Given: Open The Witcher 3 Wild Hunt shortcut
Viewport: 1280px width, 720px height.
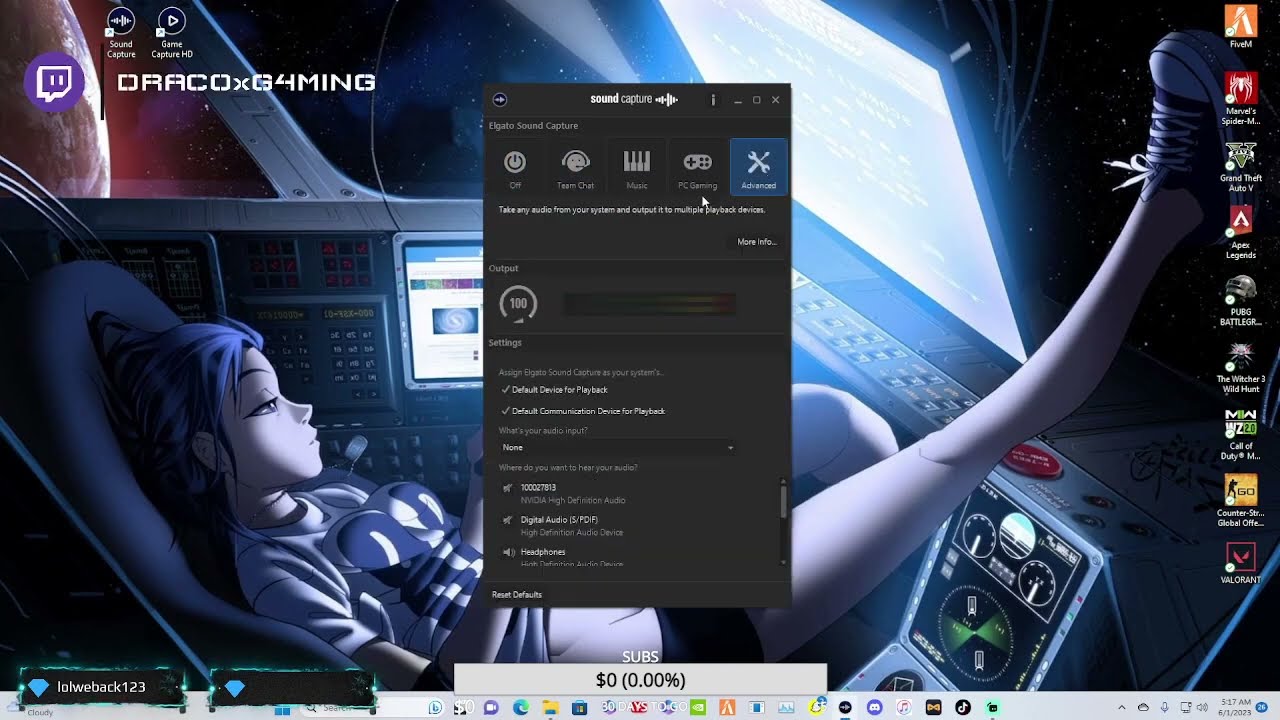Looking at the screenshot, I should 1241,368.
